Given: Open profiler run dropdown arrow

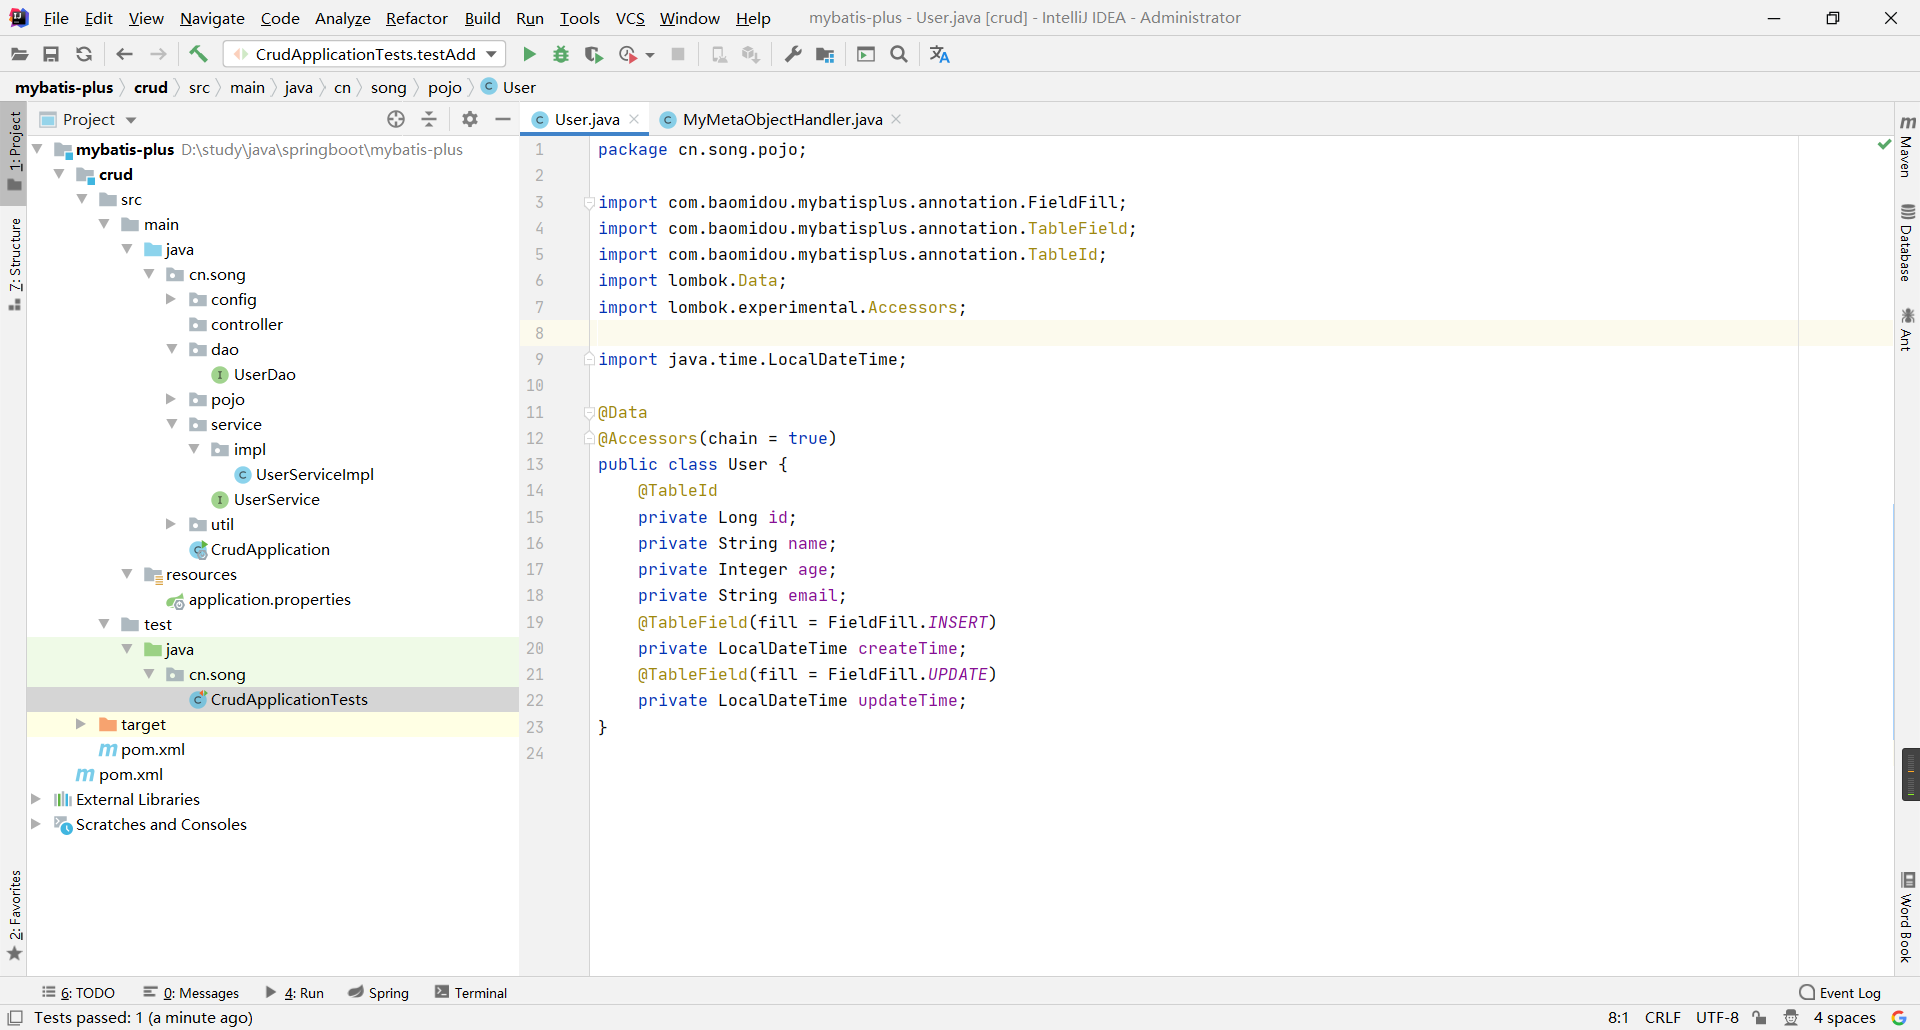Looking at the screenshot, I should click(x=650, y=55).
